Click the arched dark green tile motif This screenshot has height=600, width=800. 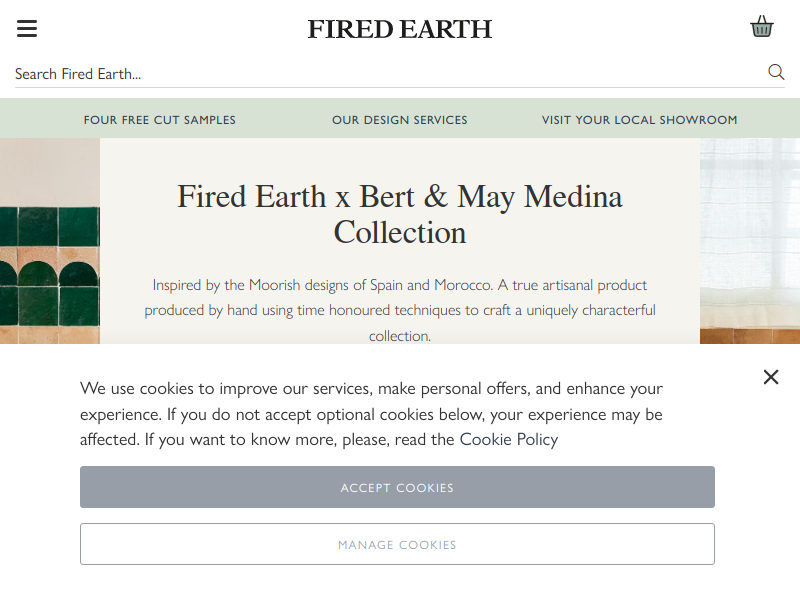coord(78,274)
